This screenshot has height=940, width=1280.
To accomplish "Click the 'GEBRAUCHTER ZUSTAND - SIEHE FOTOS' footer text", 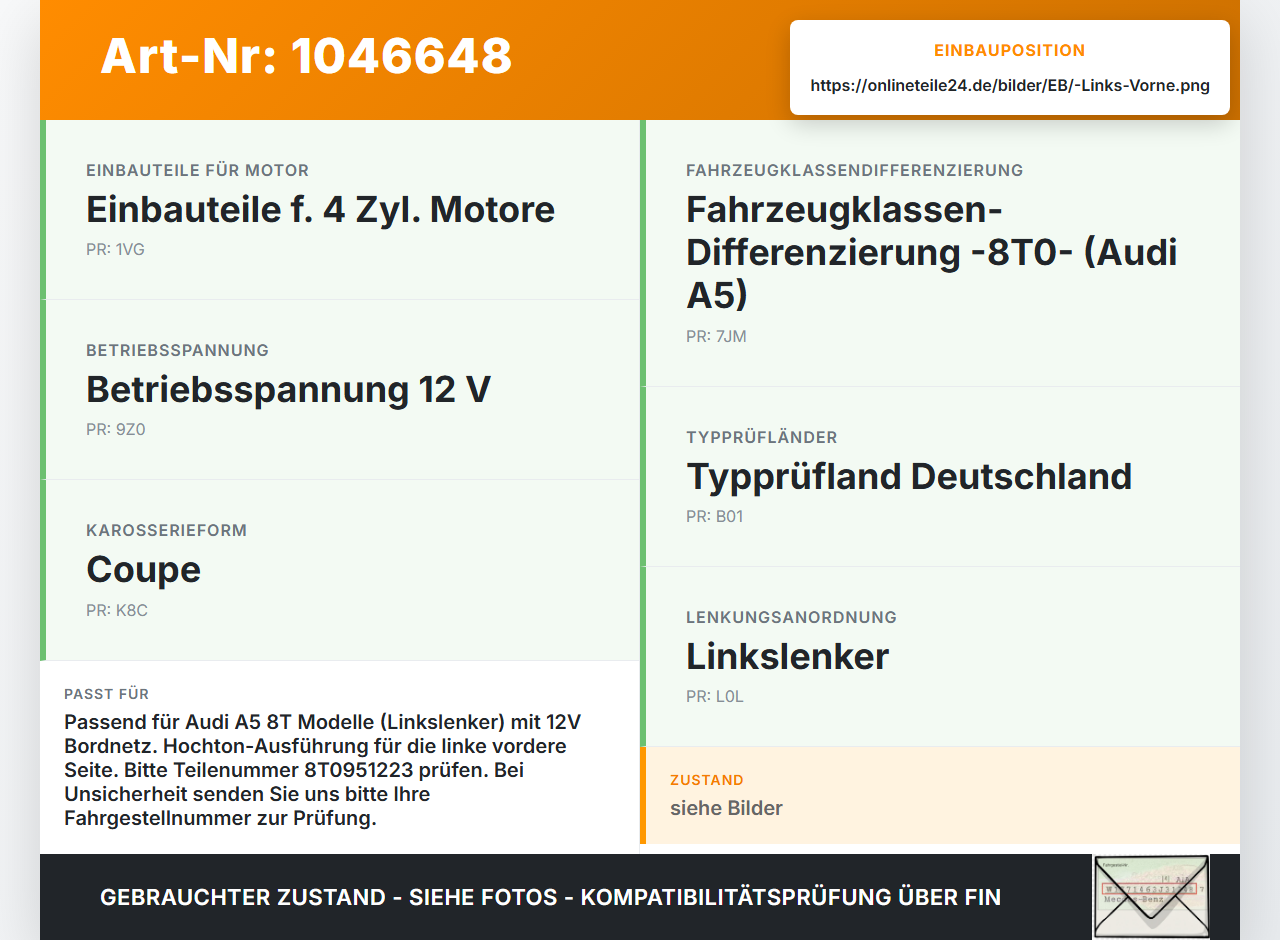I will click(x=550, y=897).
